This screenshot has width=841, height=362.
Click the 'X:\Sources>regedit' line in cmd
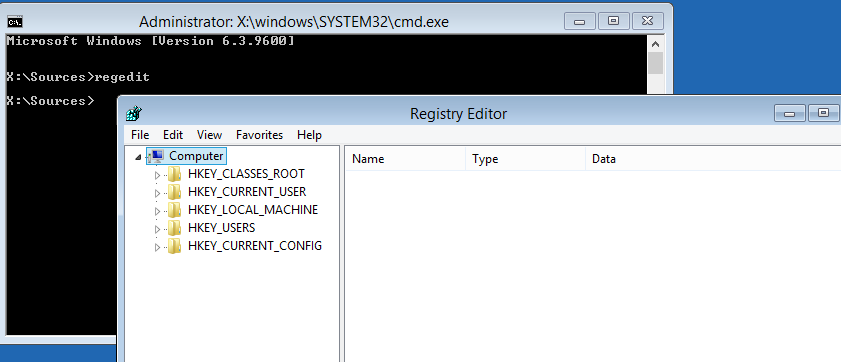pyautogui.click(x=78, y=77)
